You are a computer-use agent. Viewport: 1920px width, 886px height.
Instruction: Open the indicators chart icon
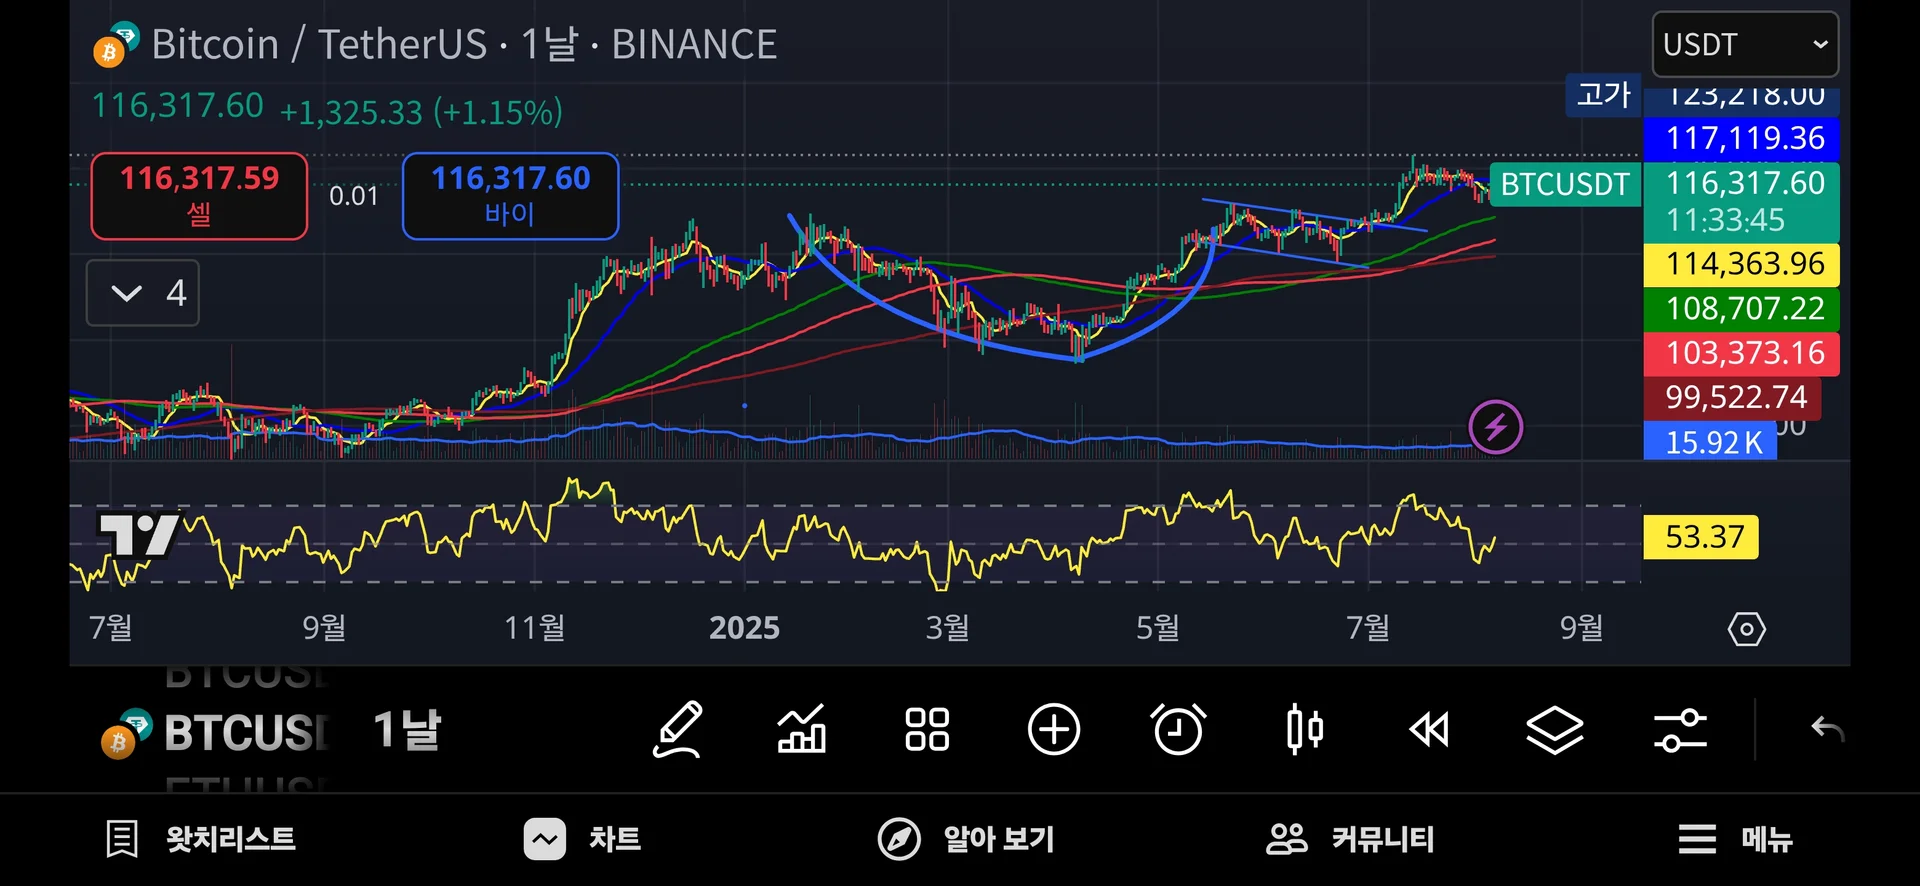(802, 730)
